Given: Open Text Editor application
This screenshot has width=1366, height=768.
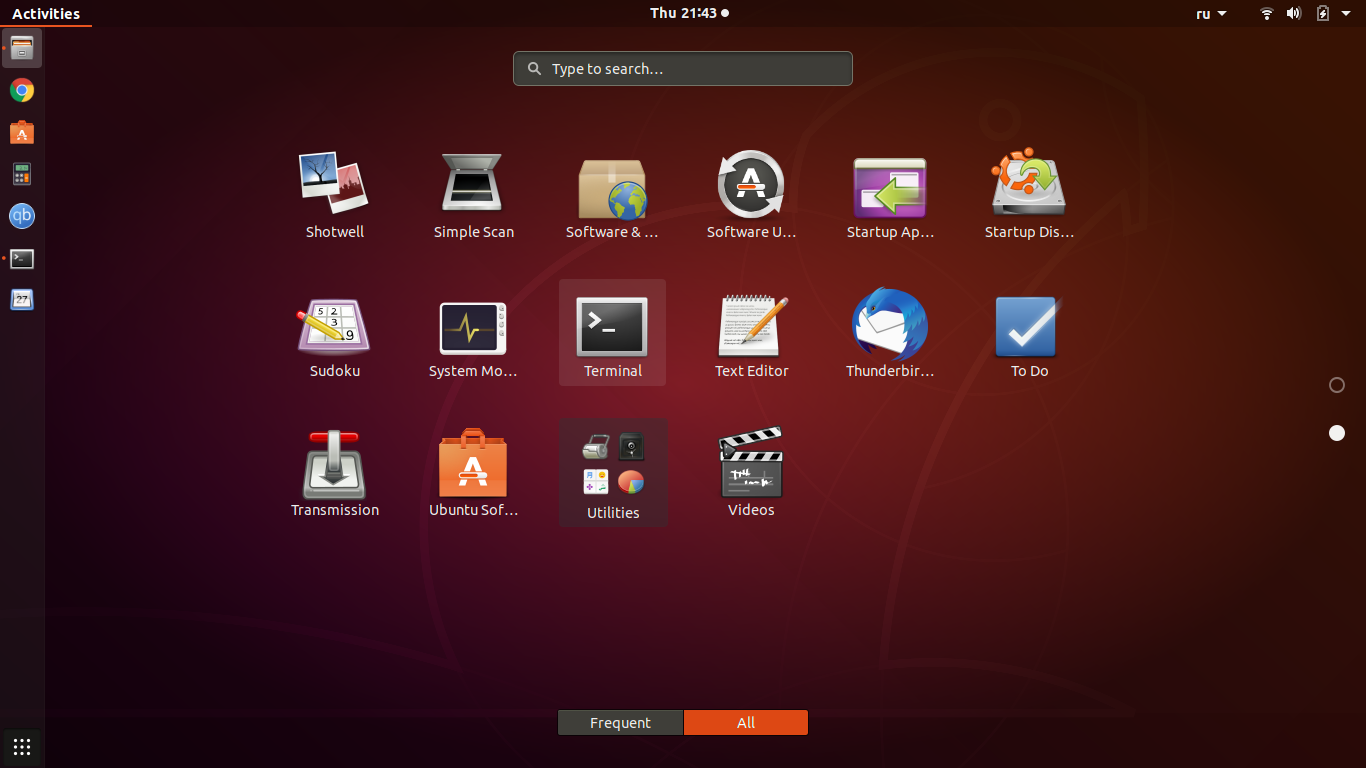Looking at the screenshot, I should click(x=751, y=326).
